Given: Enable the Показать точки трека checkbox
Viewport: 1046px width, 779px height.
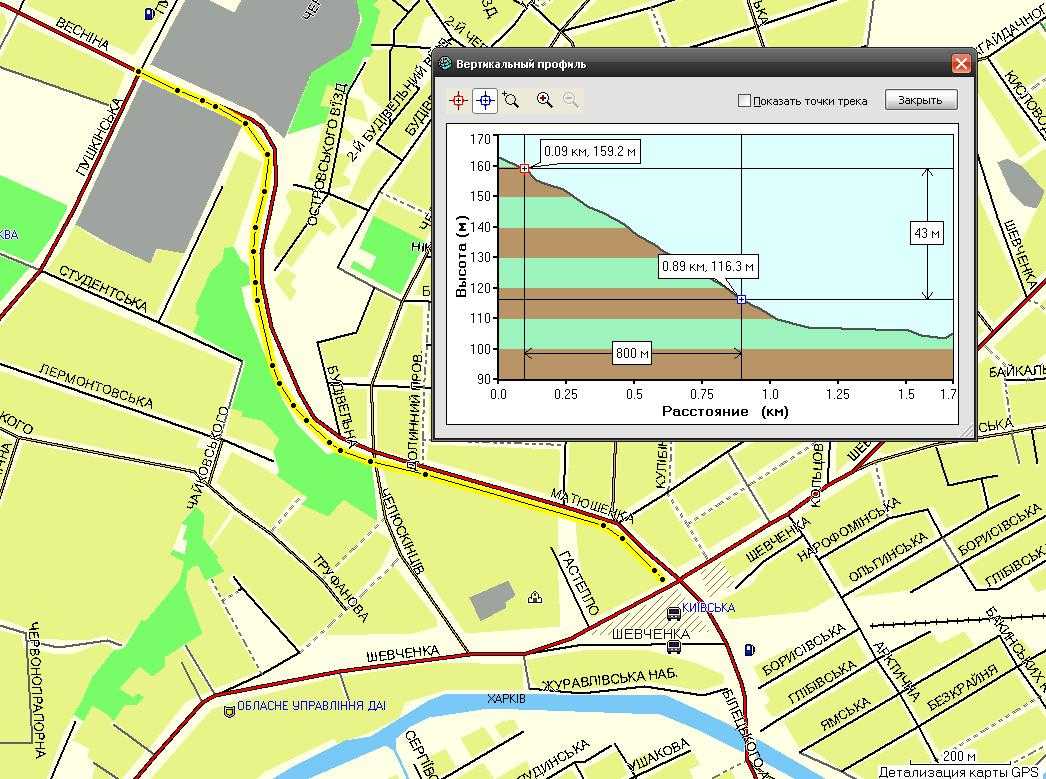Looking at the screenshot, I should click(744, 101).
